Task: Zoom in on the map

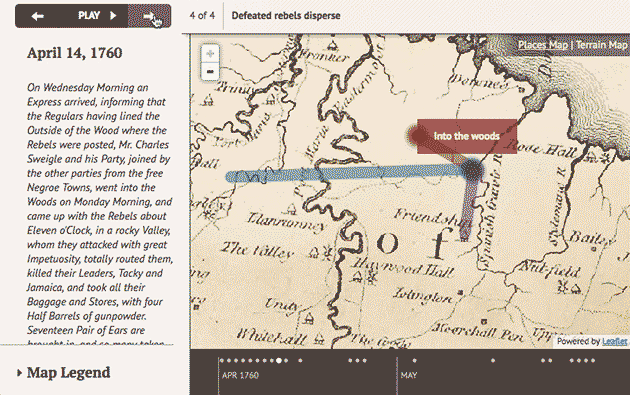Action: click(x=210, y=53)
